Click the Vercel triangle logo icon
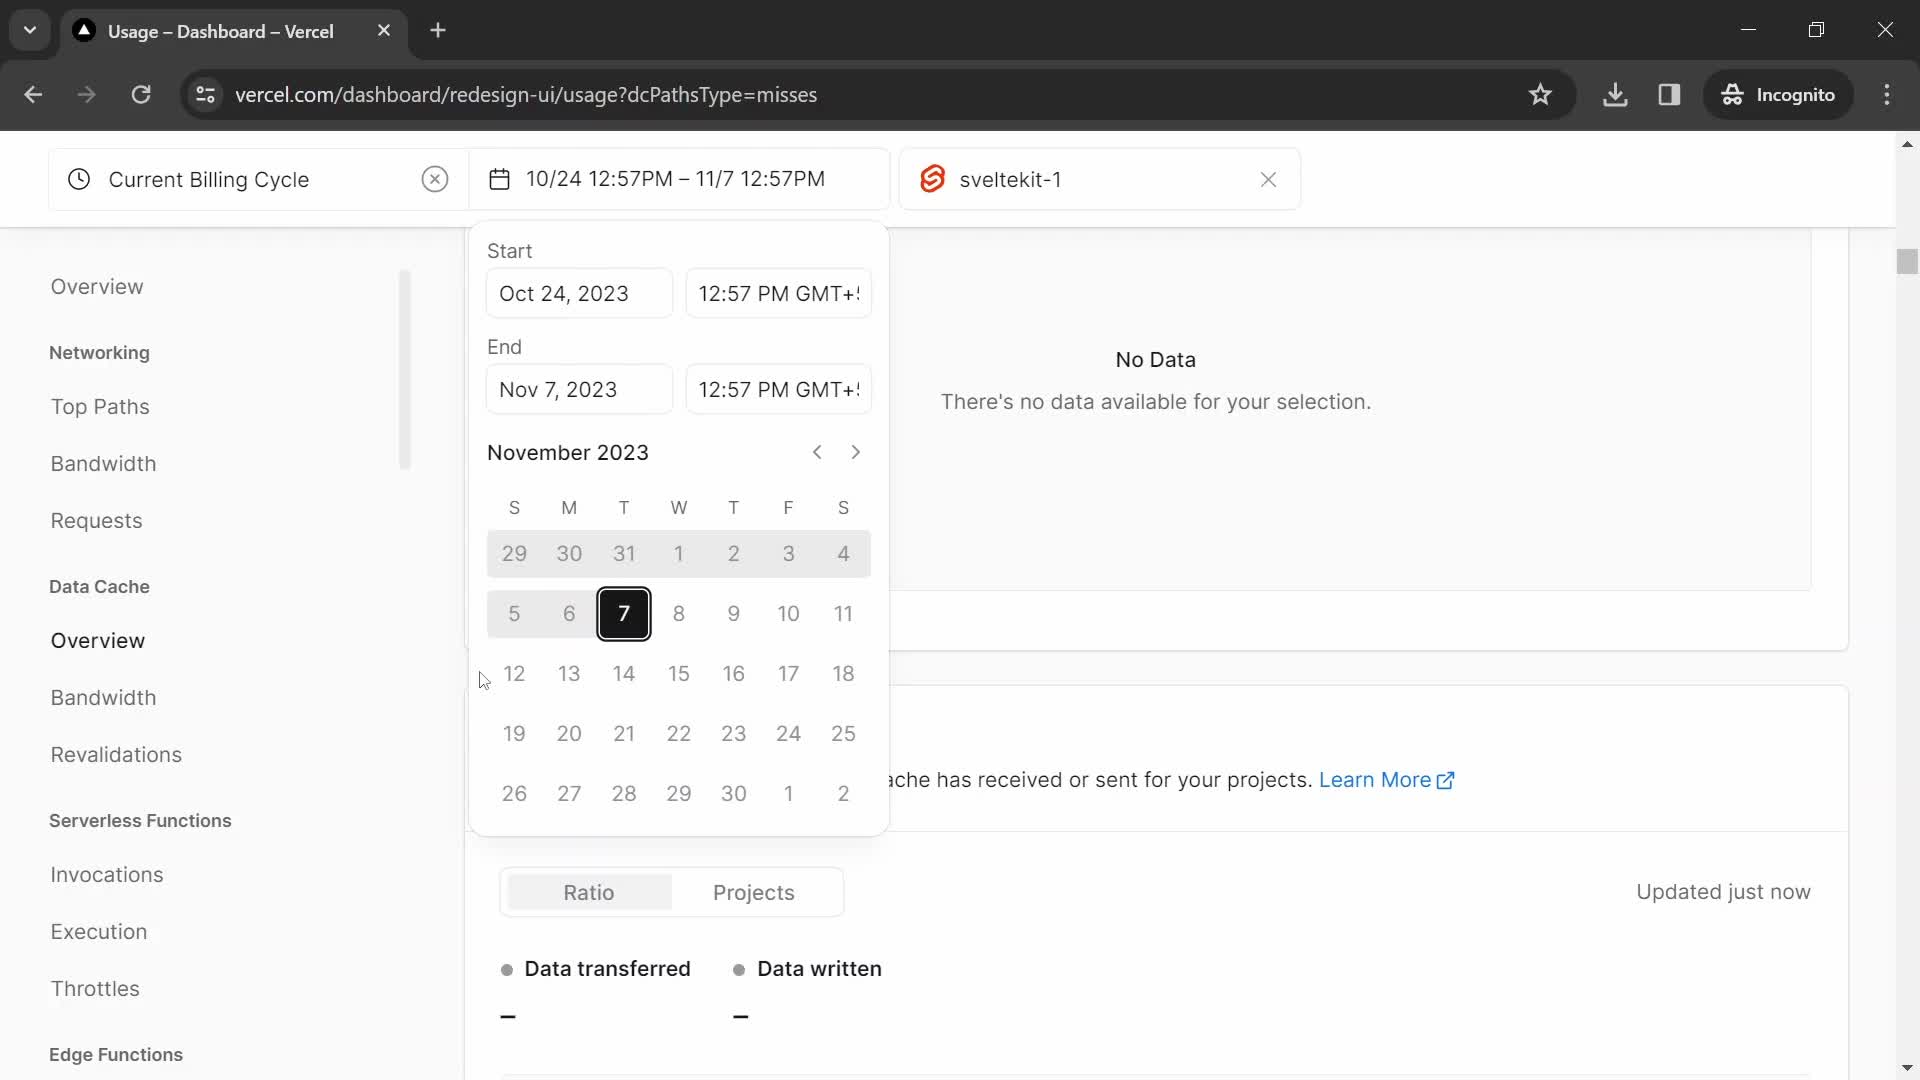 click(83, 30)
